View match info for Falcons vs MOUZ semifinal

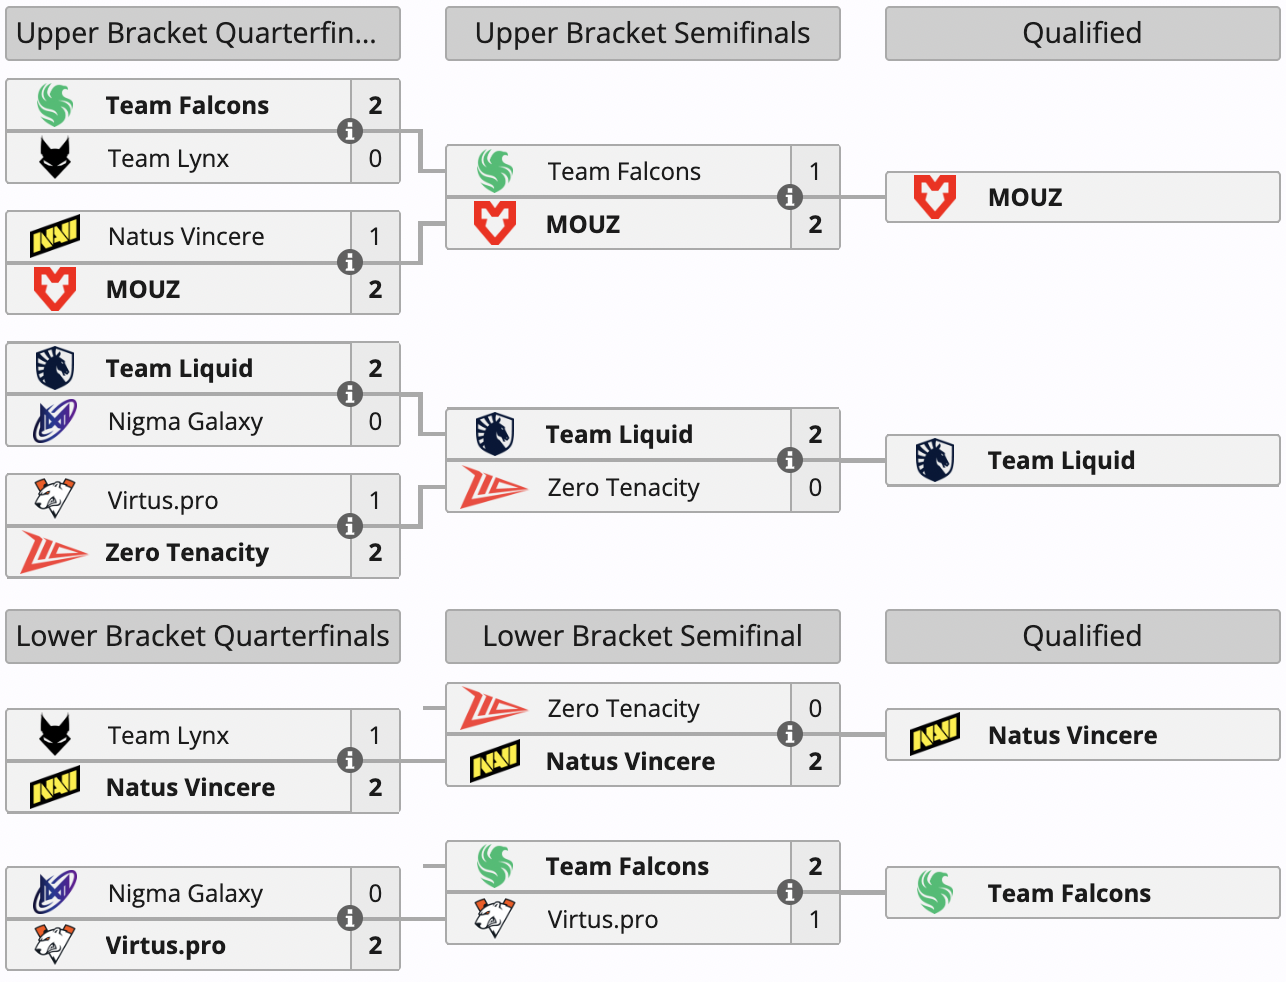tap(789, 197)
